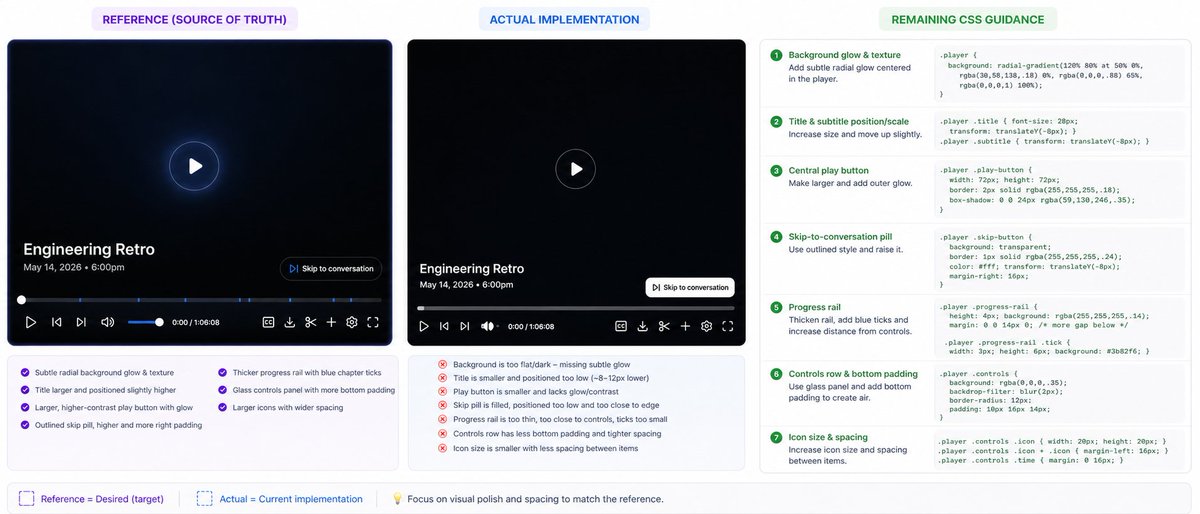Viewport: 1200px width, 514px height.
Task: Toggle closed captions in actual implementation
Action: coord(621,326)
